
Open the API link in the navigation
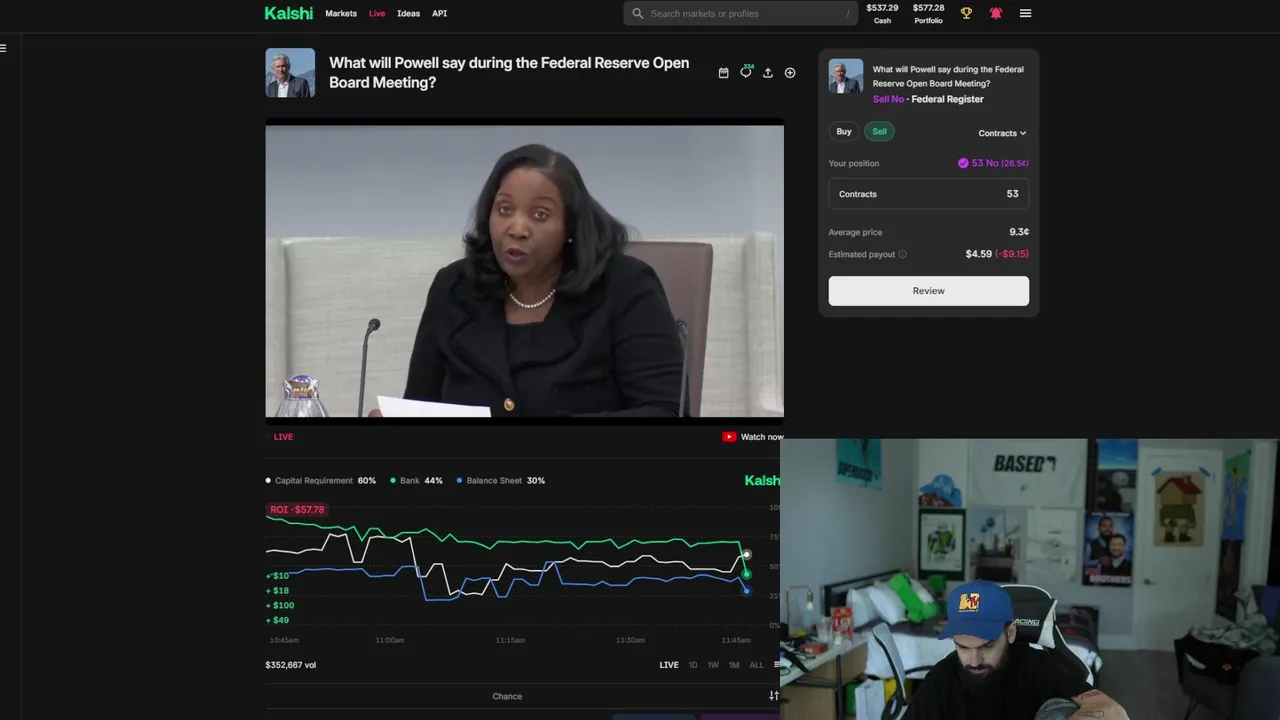click(439, 14)
